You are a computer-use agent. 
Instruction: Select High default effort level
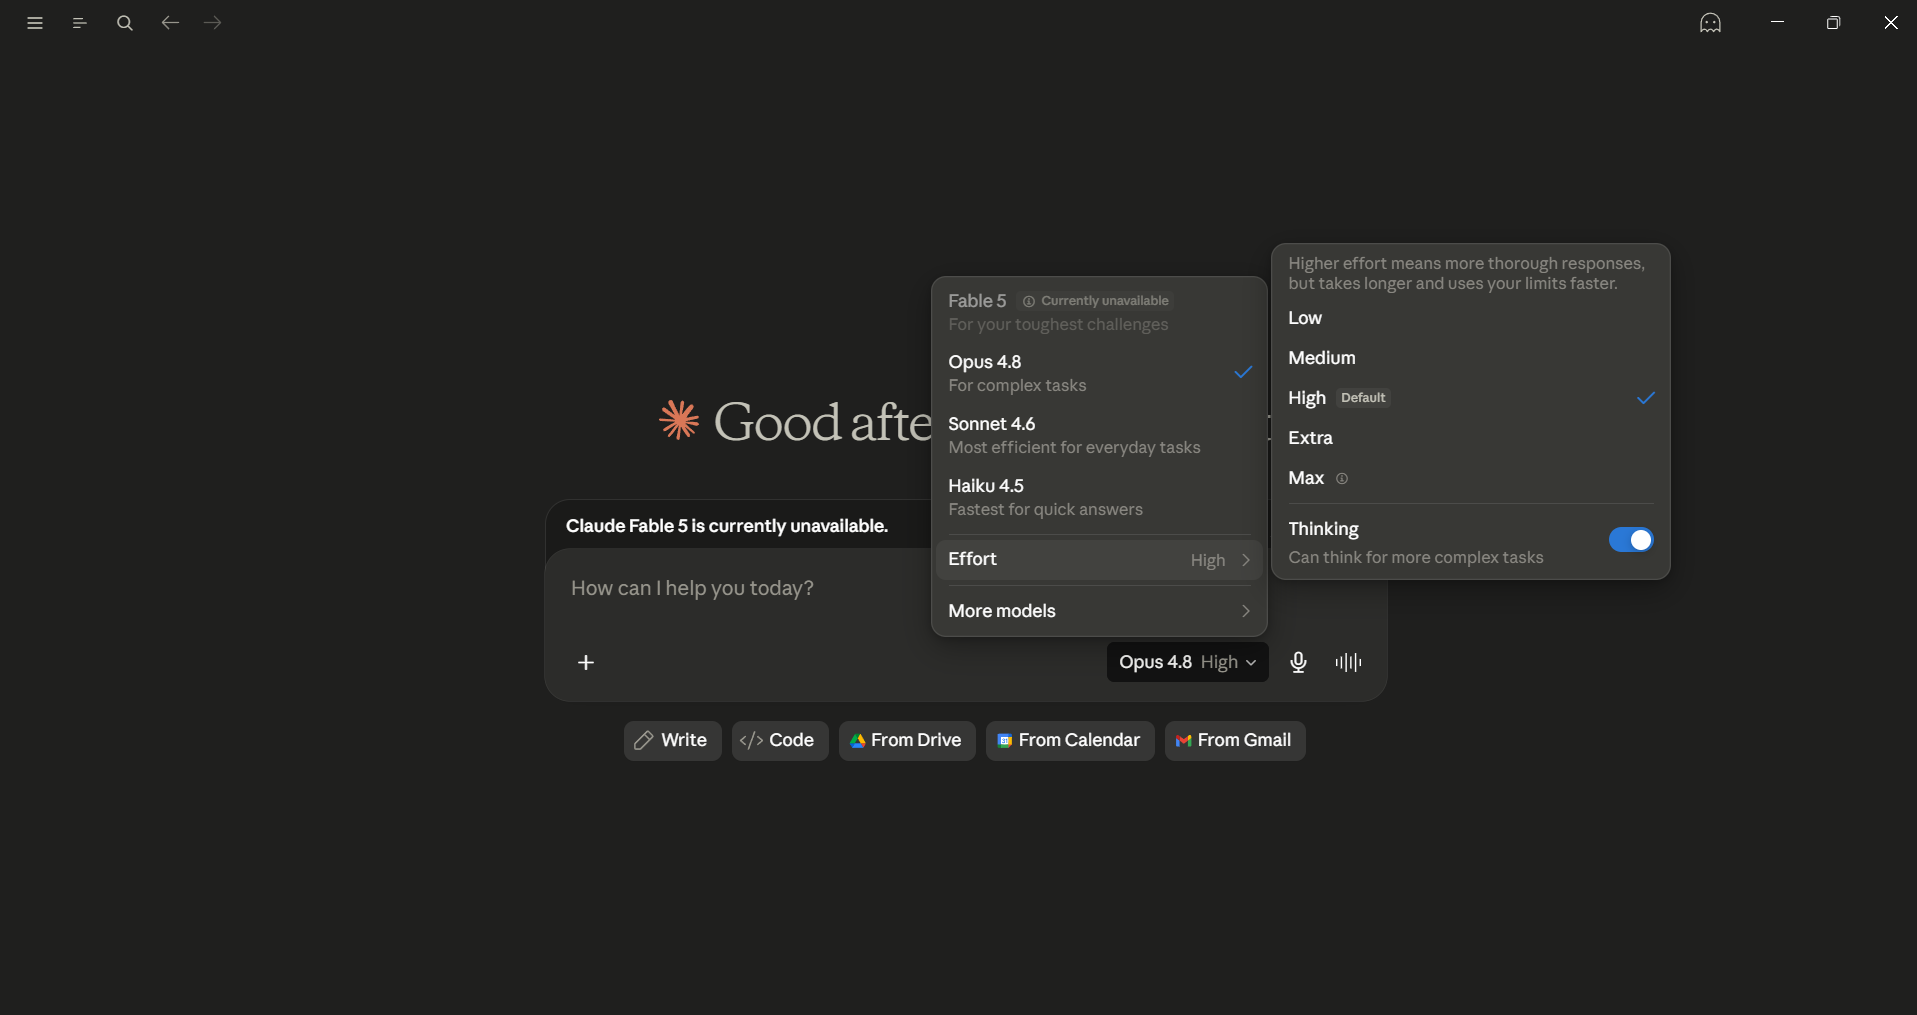click(x=1470, y=398)
